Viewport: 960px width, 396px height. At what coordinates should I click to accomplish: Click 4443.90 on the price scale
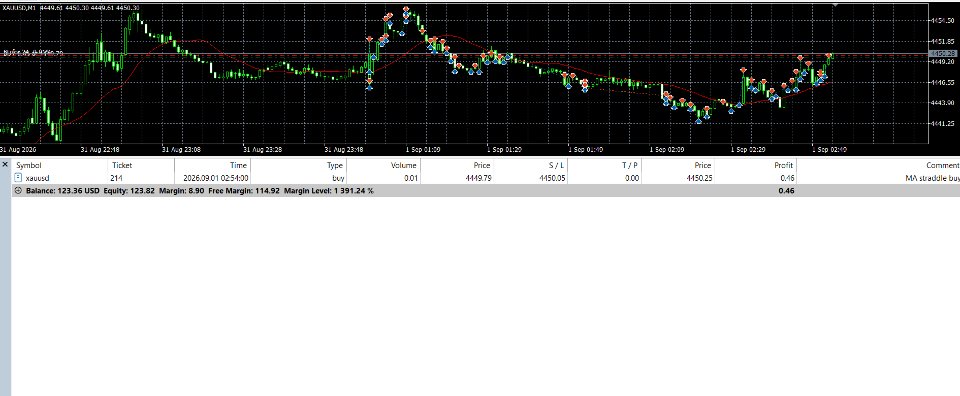943,102
